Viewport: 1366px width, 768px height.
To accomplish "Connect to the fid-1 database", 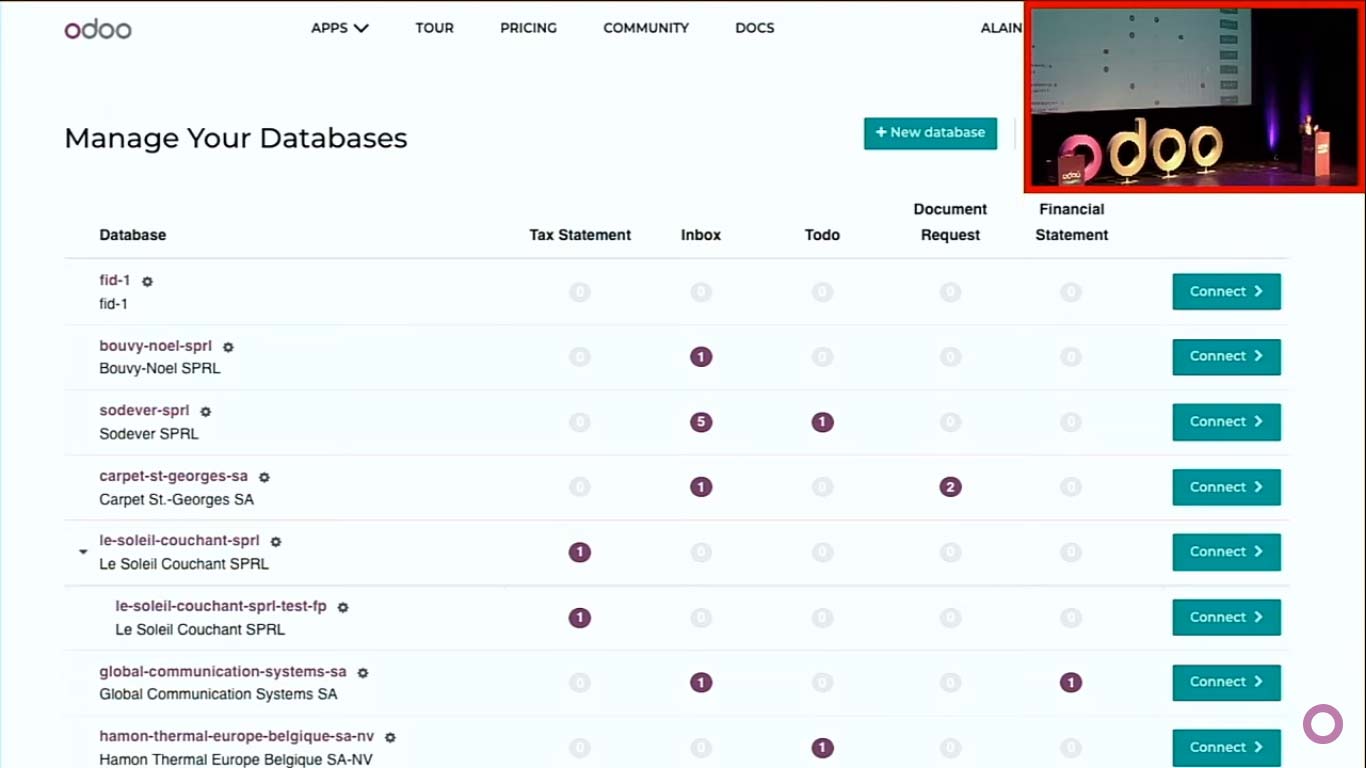I will click(1227, 292).
